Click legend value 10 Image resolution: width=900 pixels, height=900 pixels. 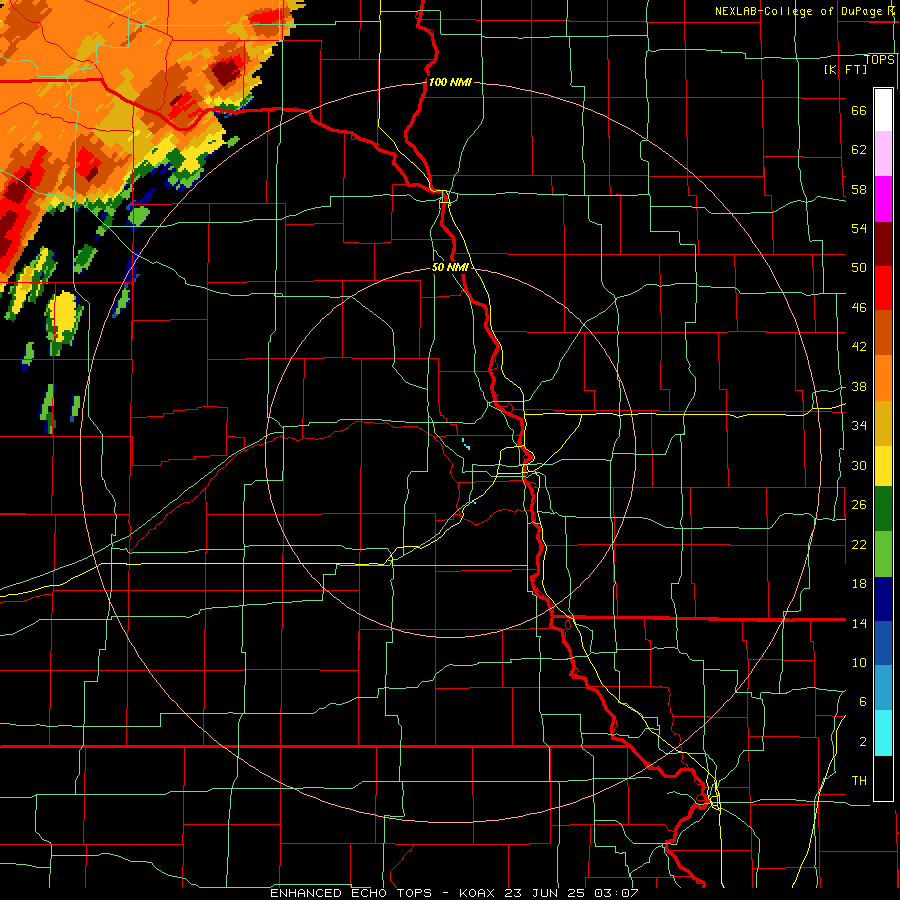[859, 662]
